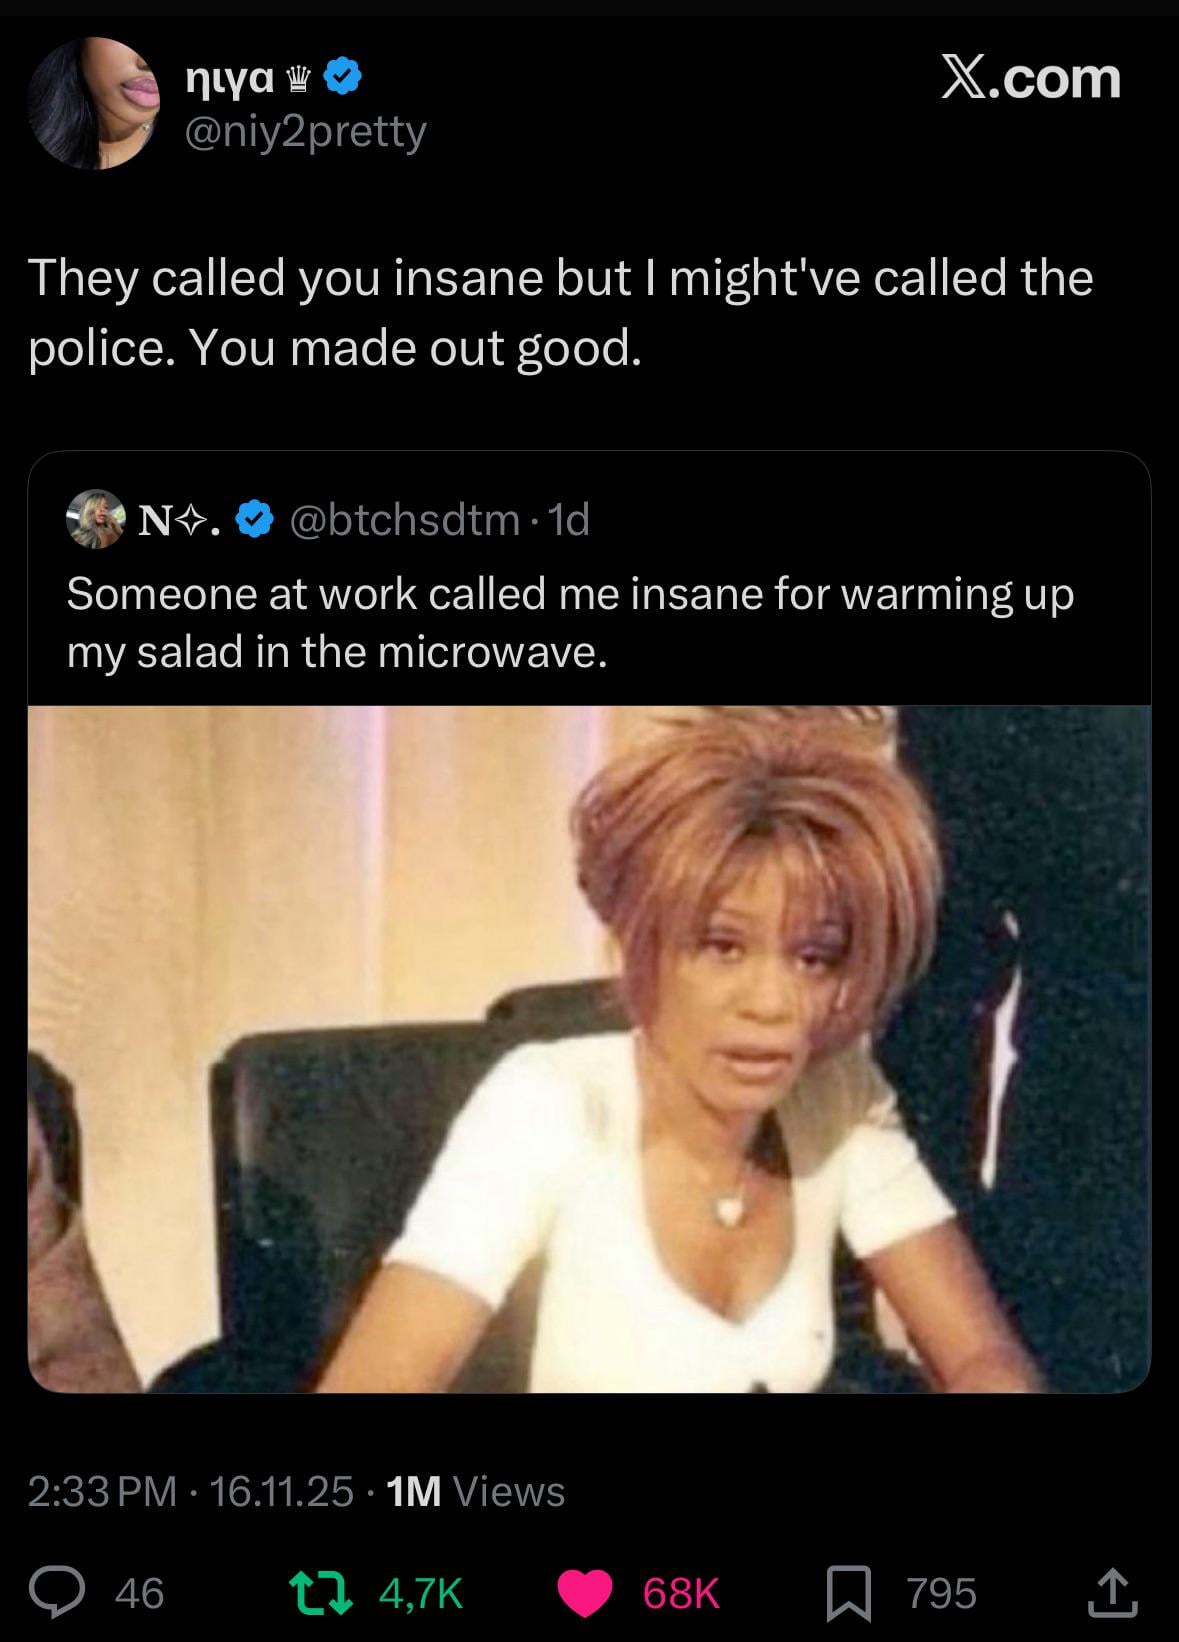1179x1642 pixels.
Task: Click the X.com watermark logo
Action: click(x=1030, y=78)
